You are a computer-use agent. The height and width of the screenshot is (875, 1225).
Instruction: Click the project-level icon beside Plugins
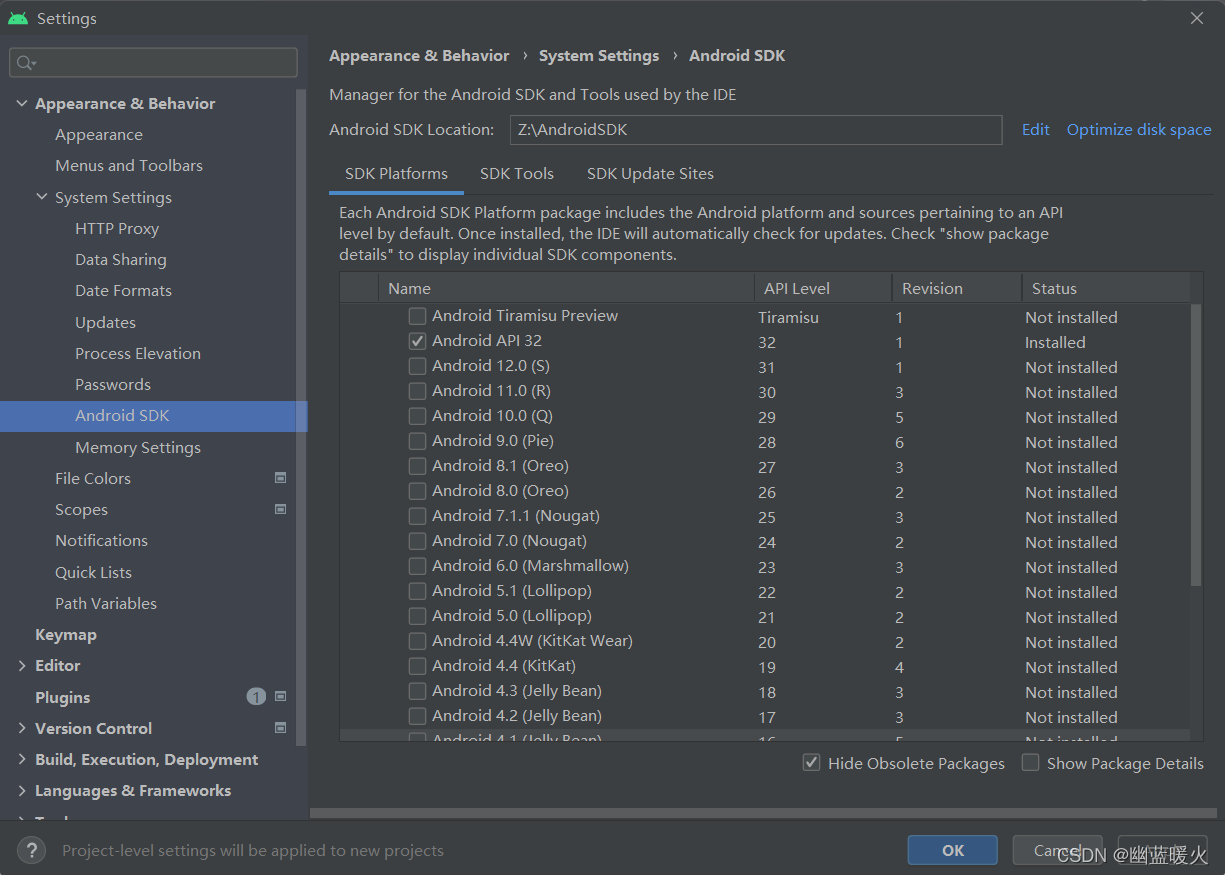(x=281, y=697)
